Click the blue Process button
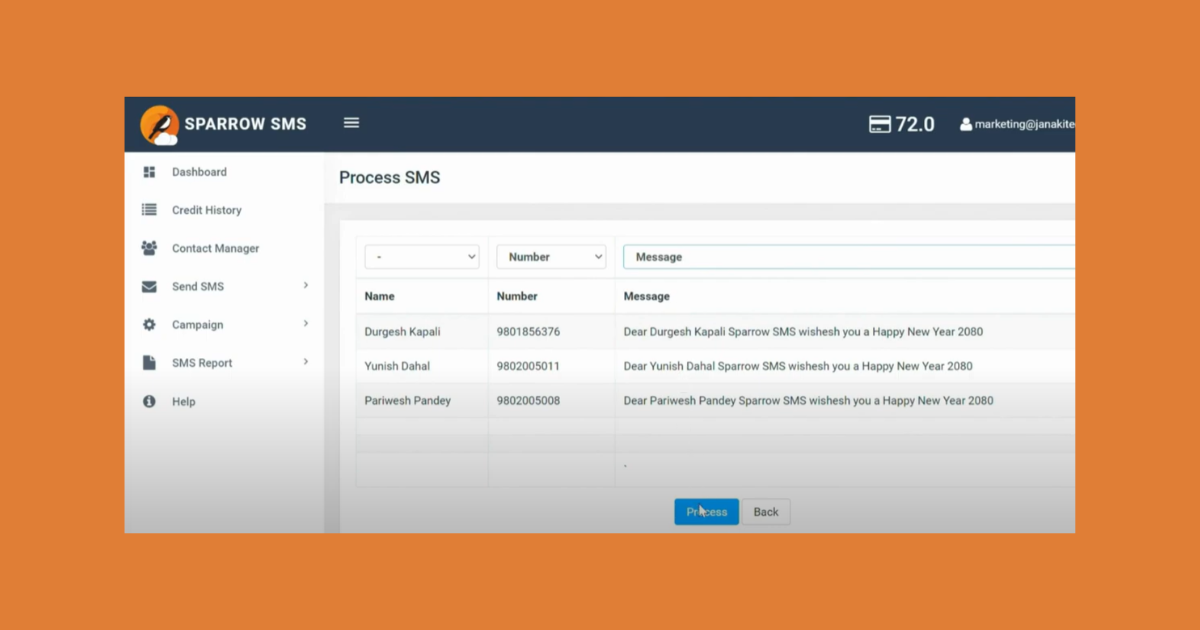1200x630 pixels. click(706, 512)
